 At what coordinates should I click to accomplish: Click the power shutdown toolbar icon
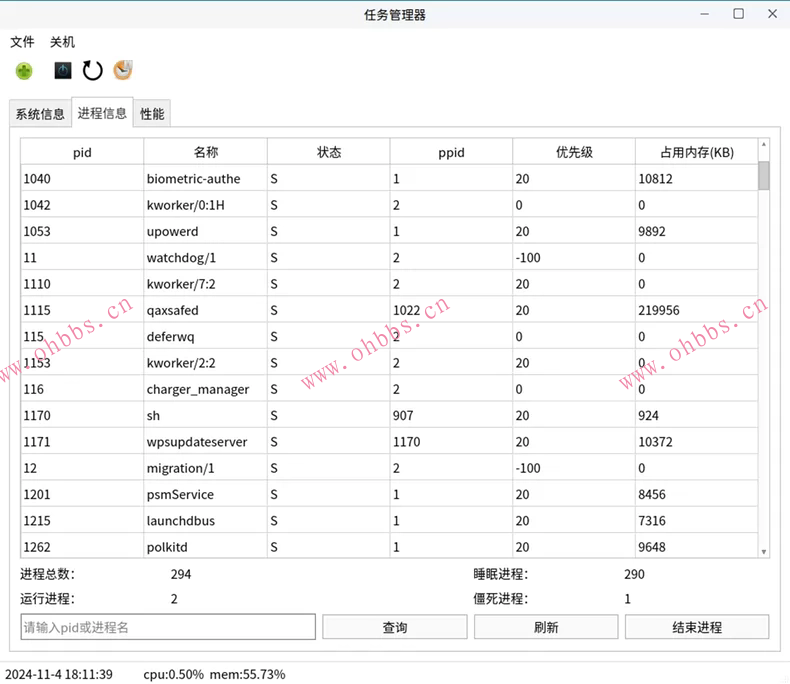(x=63, y=71)
